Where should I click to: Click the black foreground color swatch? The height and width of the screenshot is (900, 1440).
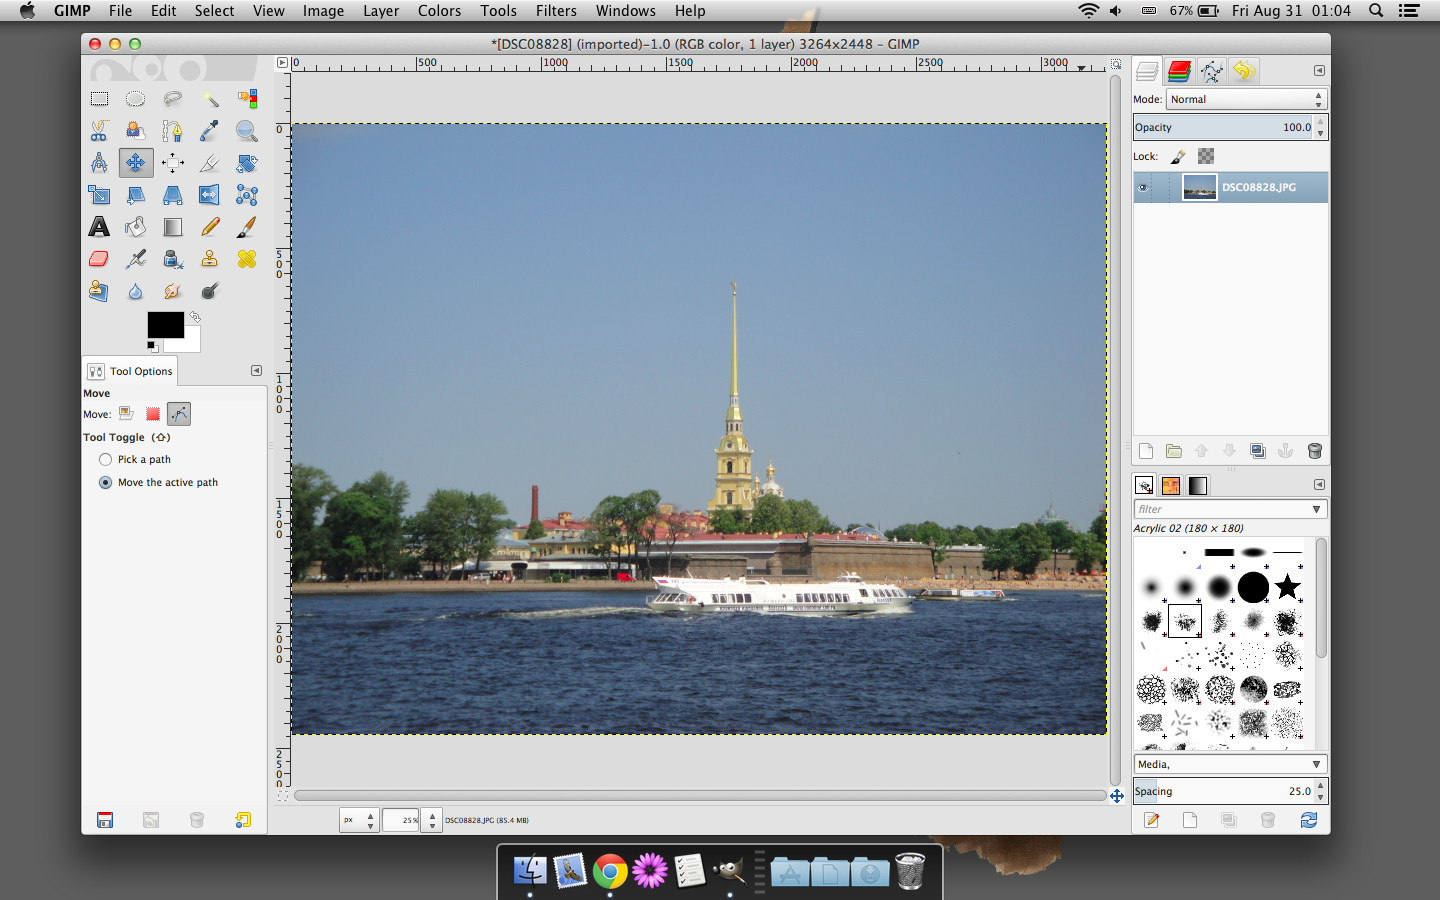pos(164,324)
